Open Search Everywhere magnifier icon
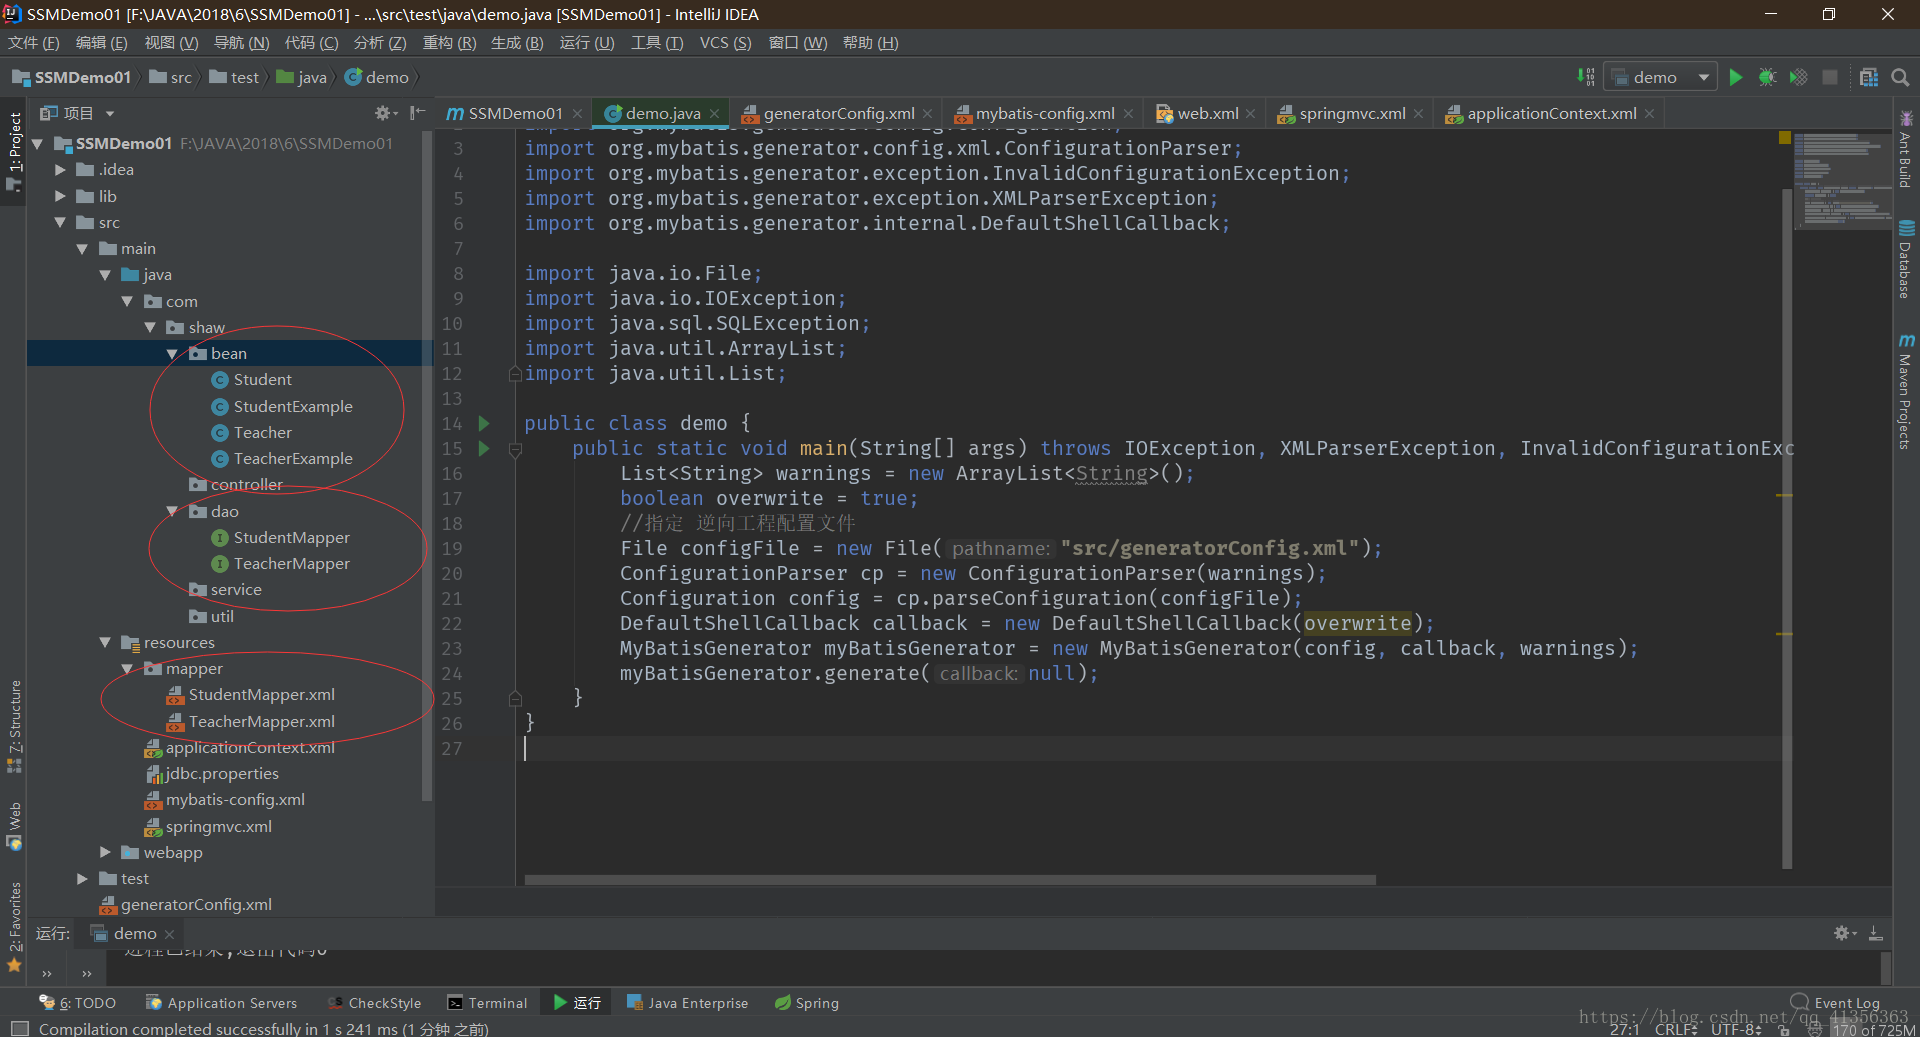 point(1900,77)
